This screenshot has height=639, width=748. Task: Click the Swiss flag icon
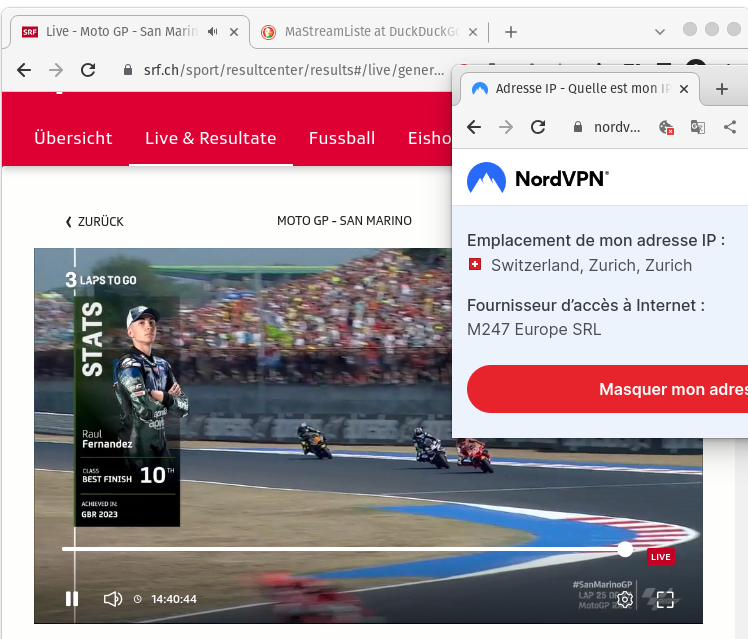point(475,264)
